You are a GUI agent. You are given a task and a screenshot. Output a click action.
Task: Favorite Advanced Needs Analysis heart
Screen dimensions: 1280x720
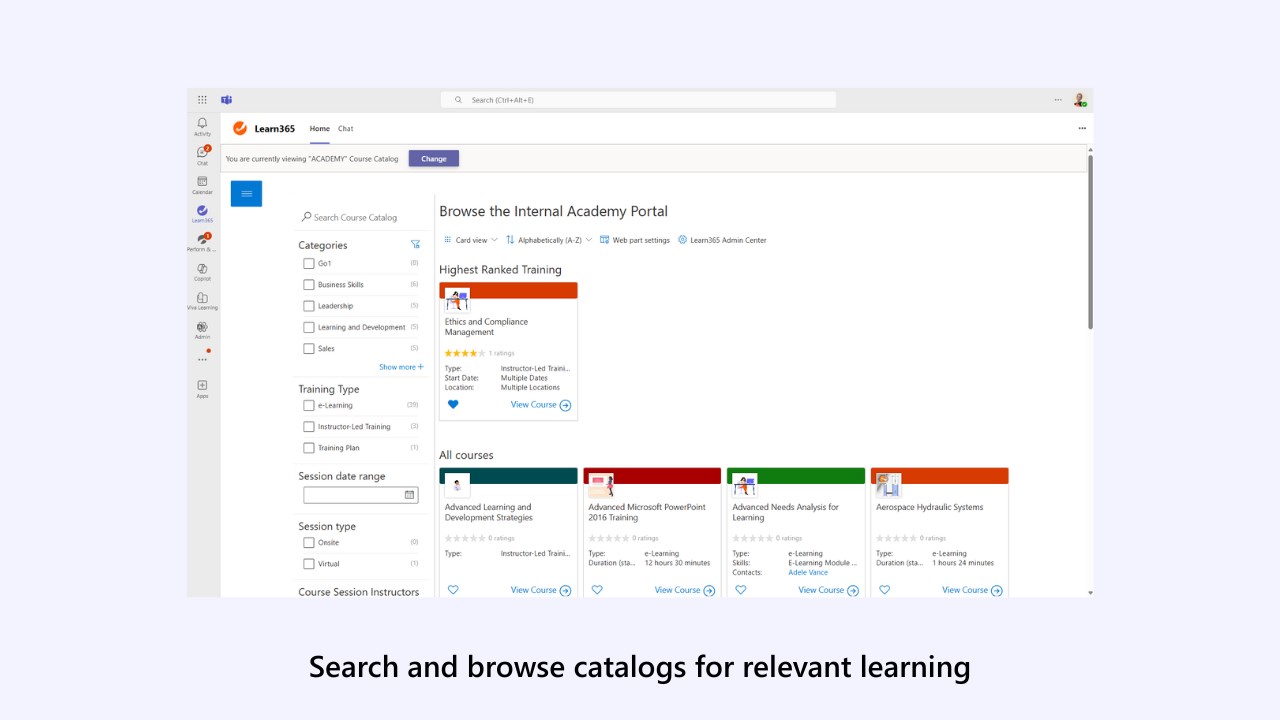coord(741,590)
